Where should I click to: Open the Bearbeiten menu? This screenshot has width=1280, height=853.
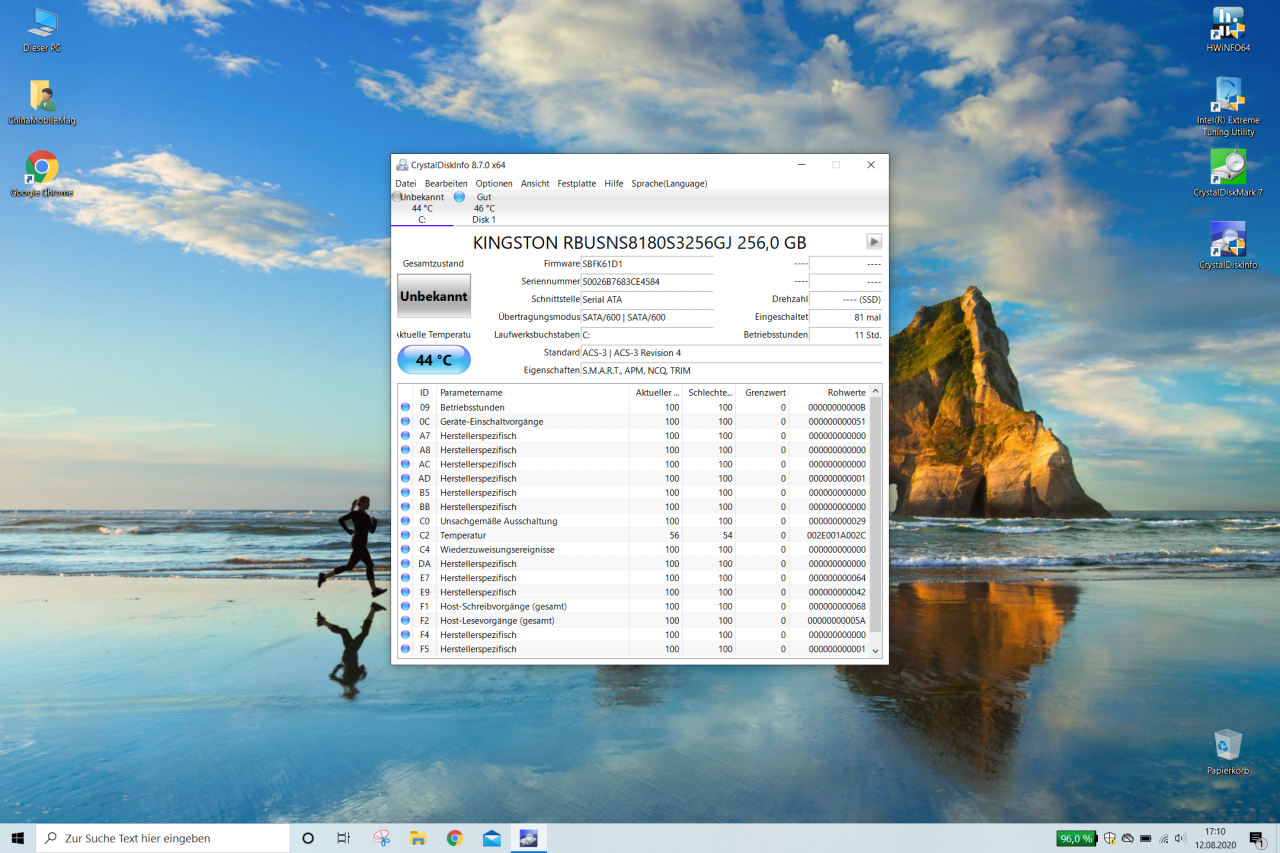(446, 183)
